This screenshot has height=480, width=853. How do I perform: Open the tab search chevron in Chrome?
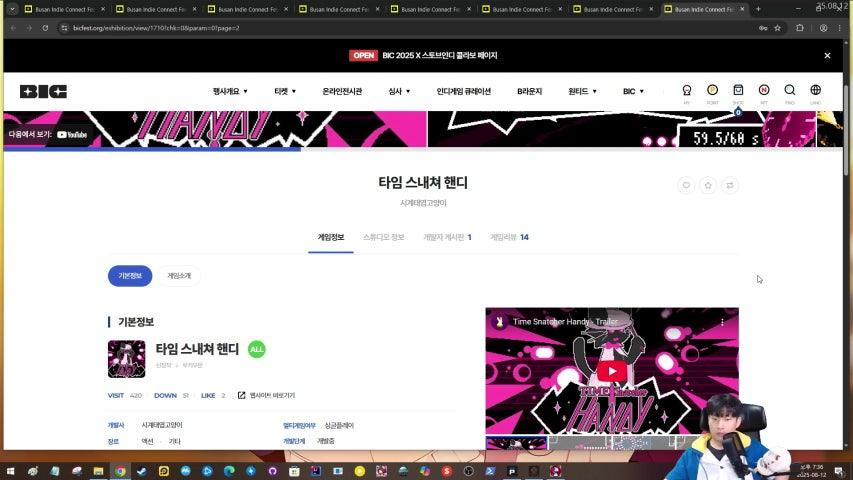click(x=12, y=9)
